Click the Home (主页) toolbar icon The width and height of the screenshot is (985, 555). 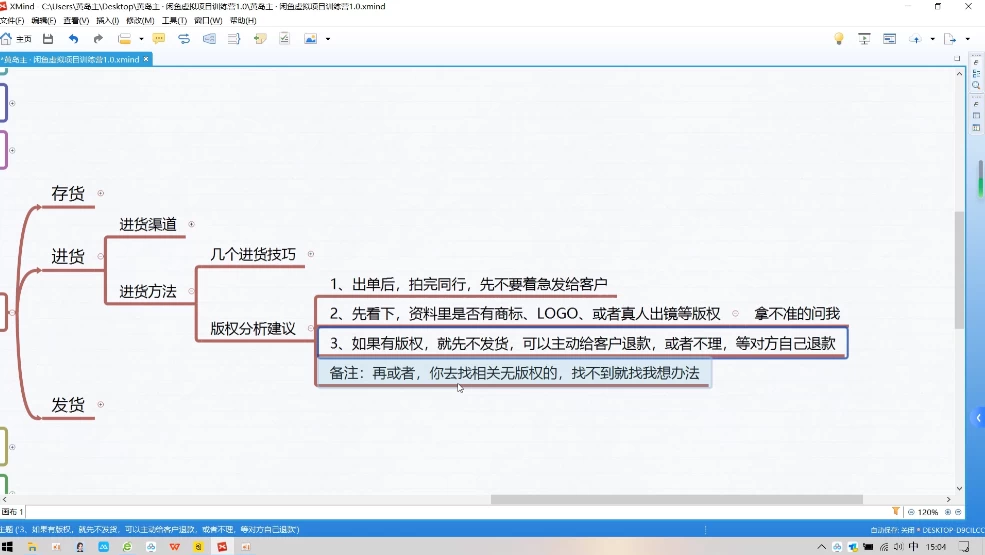15,39
